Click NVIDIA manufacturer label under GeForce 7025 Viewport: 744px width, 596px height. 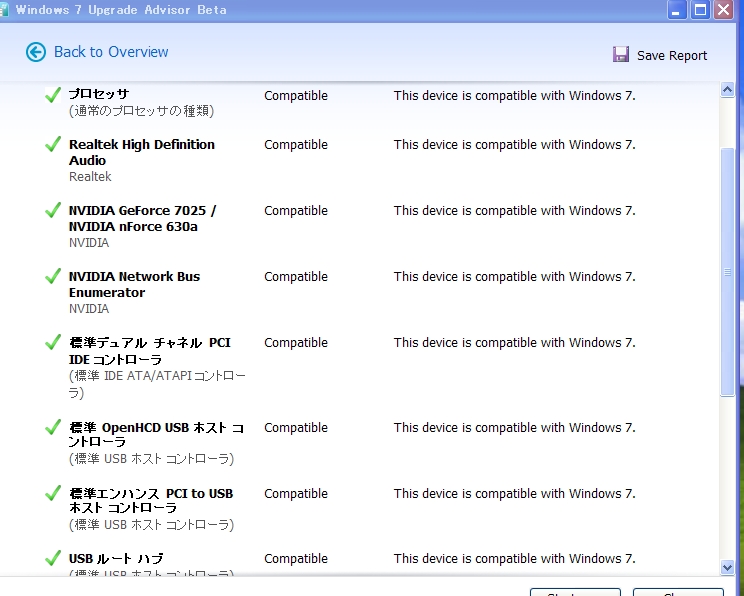[x=89, y=242]
